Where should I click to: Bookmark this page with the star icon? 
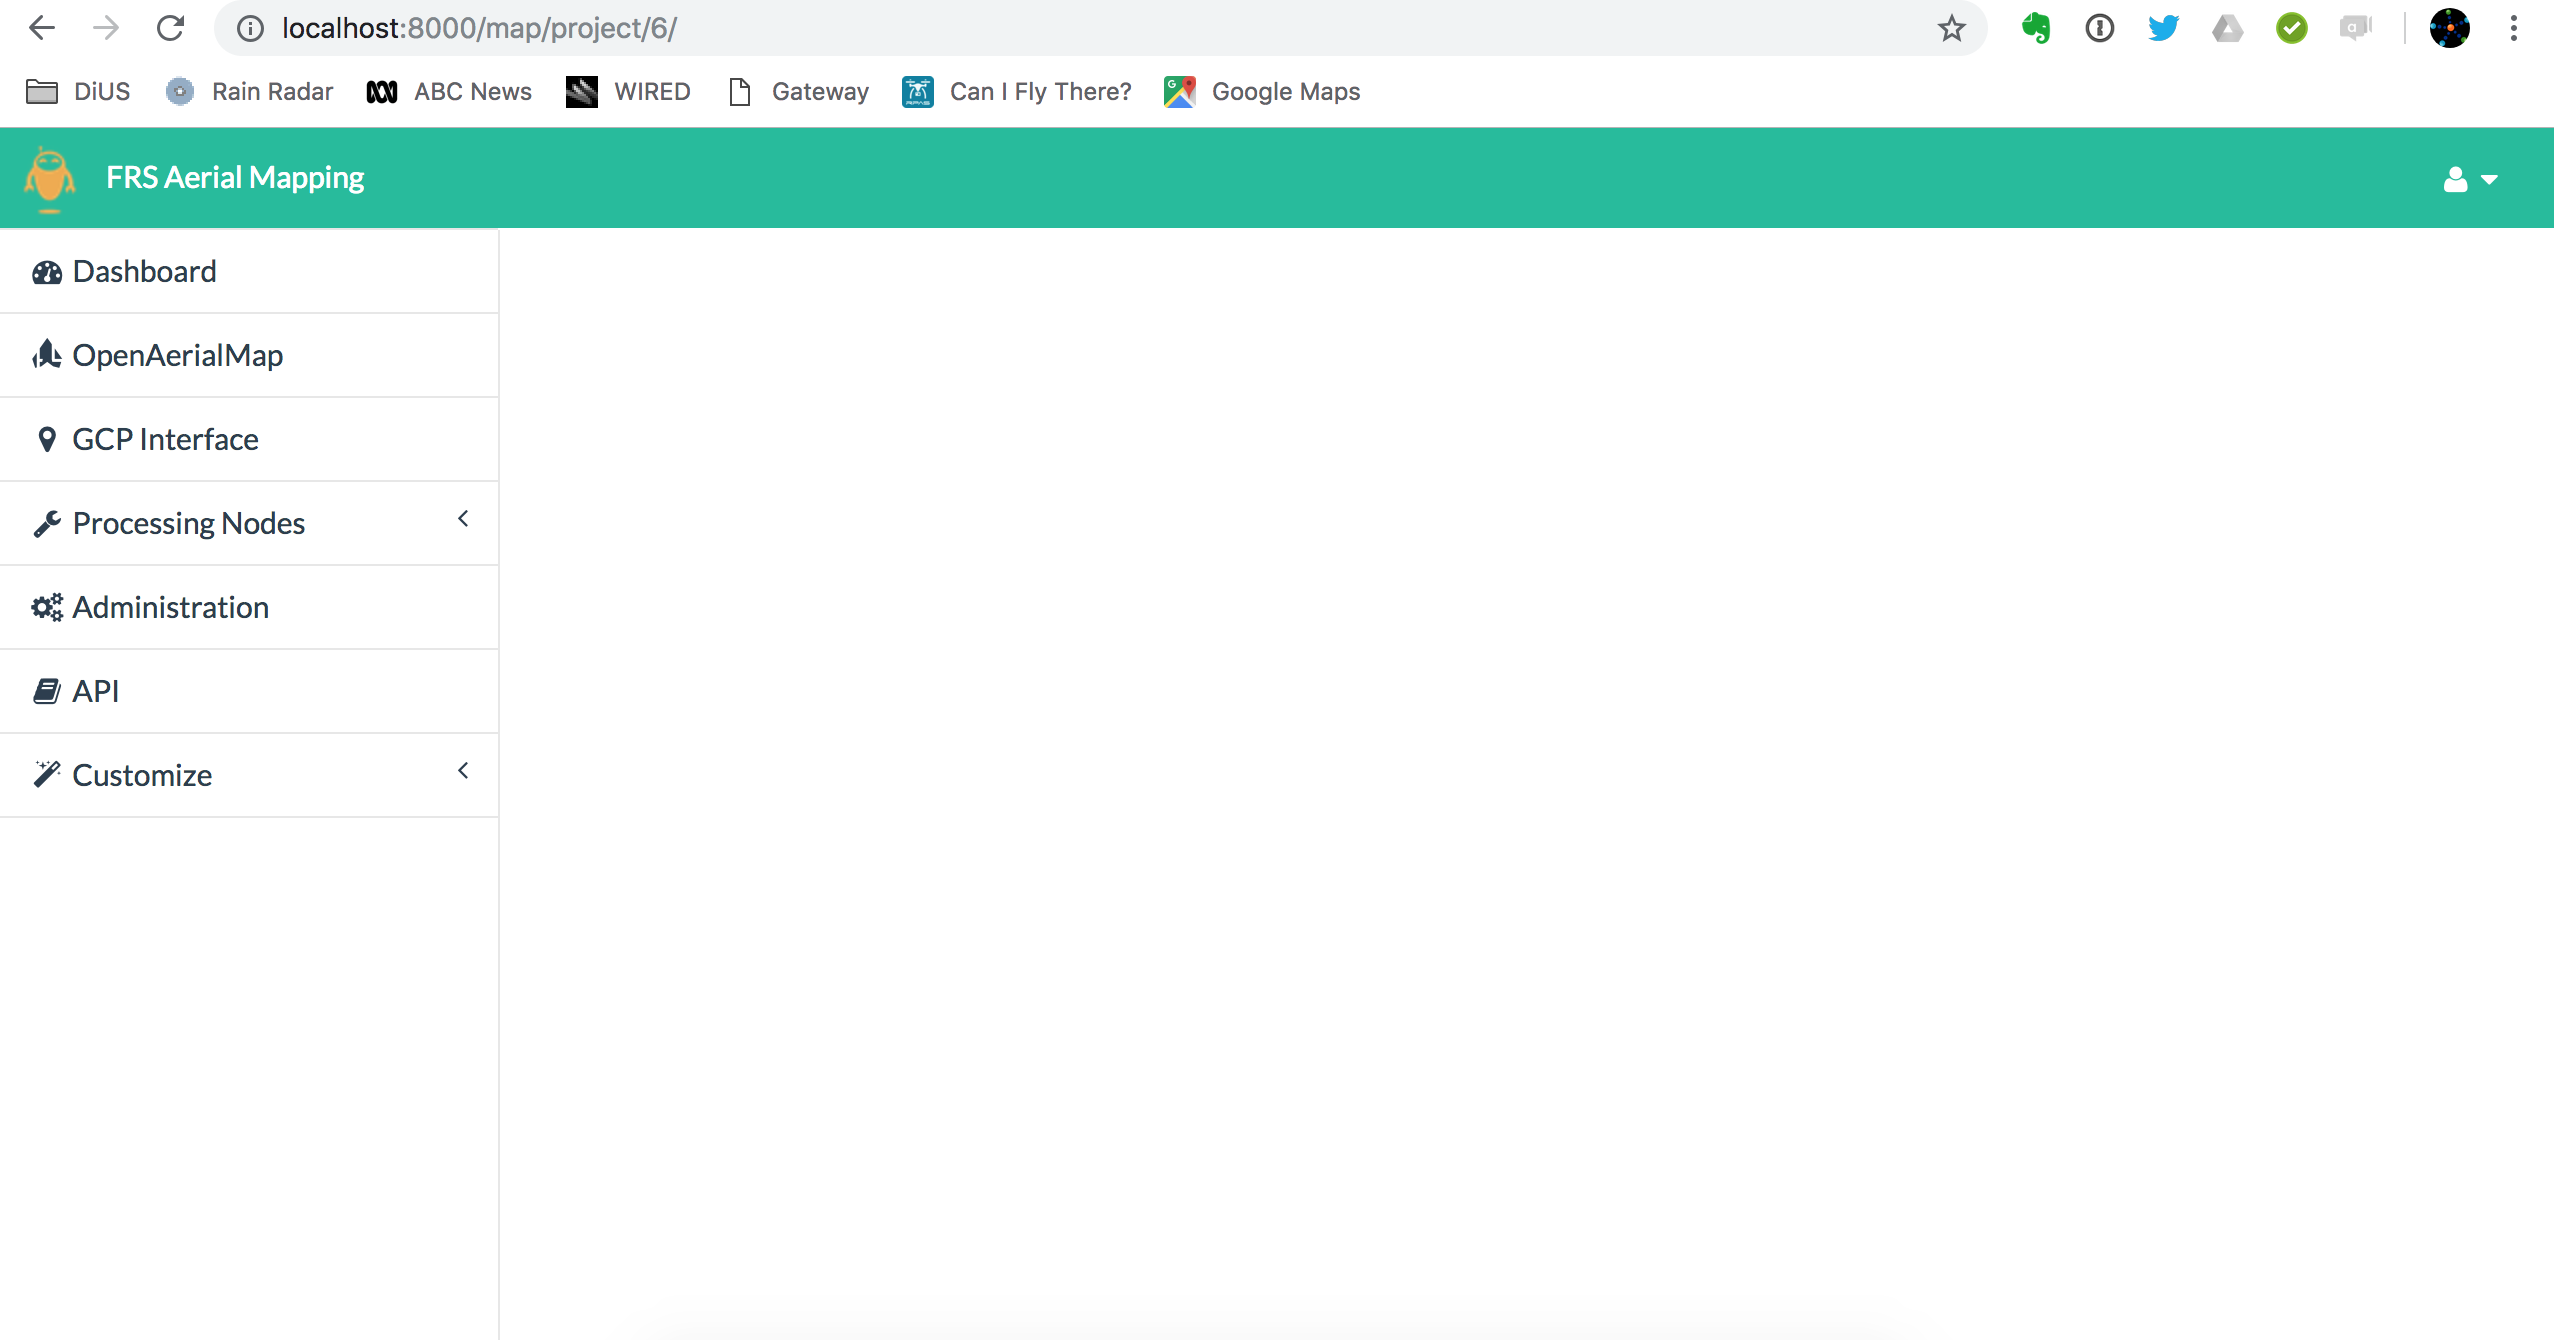tap(1950, 27)
